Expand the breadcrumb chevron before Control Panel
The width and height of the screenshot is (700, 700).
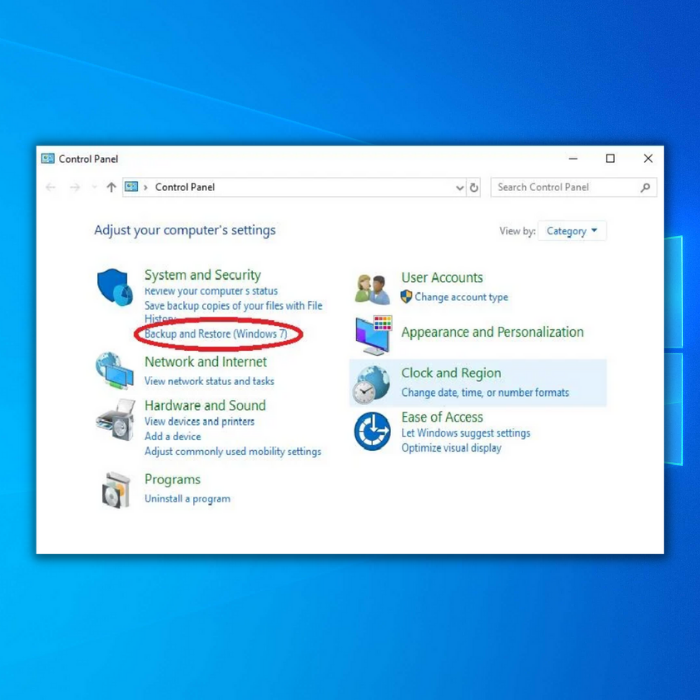[146, 188]
